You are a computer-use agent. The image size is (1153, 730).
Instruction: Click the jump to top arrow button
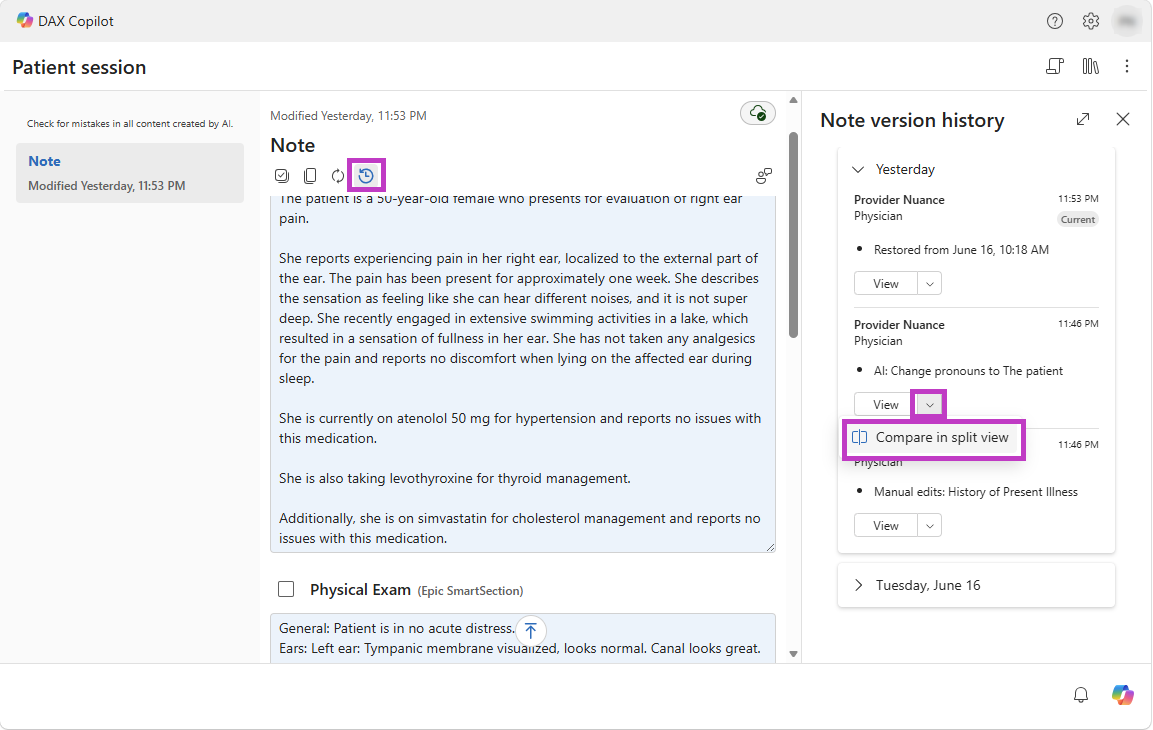(530, 630)
